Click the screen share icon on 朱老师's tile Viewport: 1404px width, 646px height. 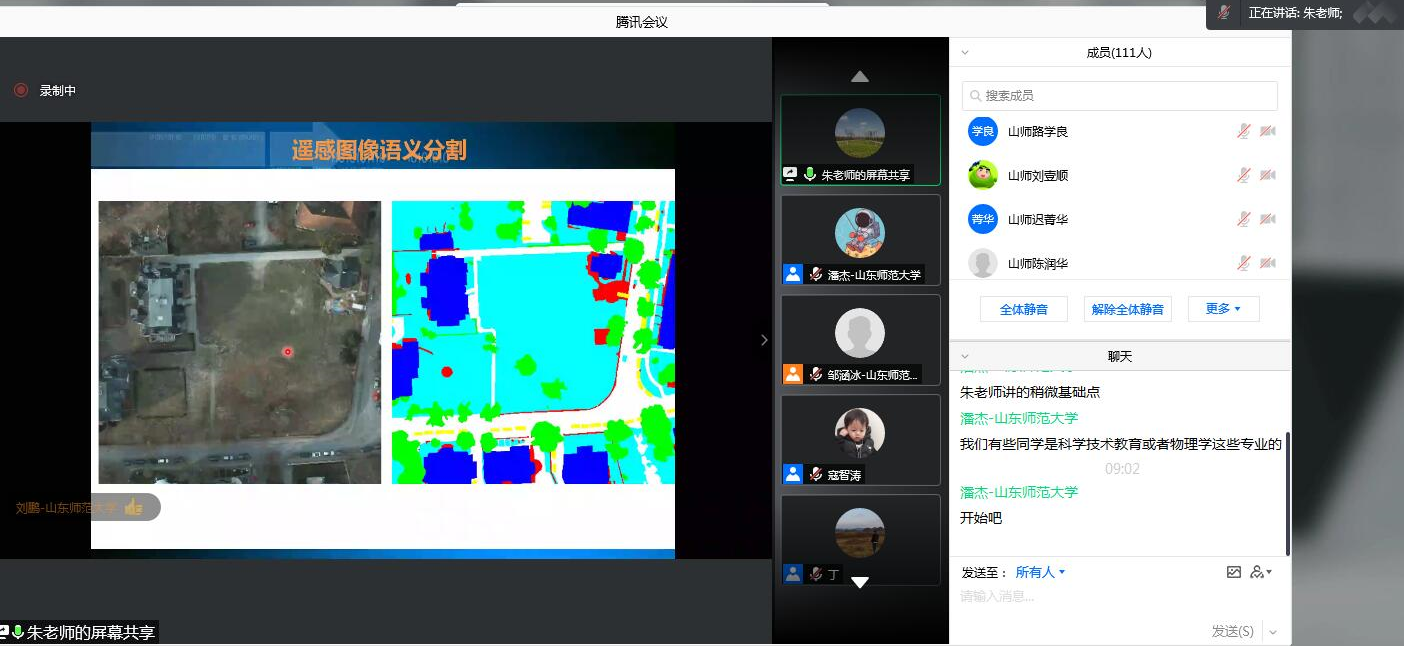click(x=790, y=174)
